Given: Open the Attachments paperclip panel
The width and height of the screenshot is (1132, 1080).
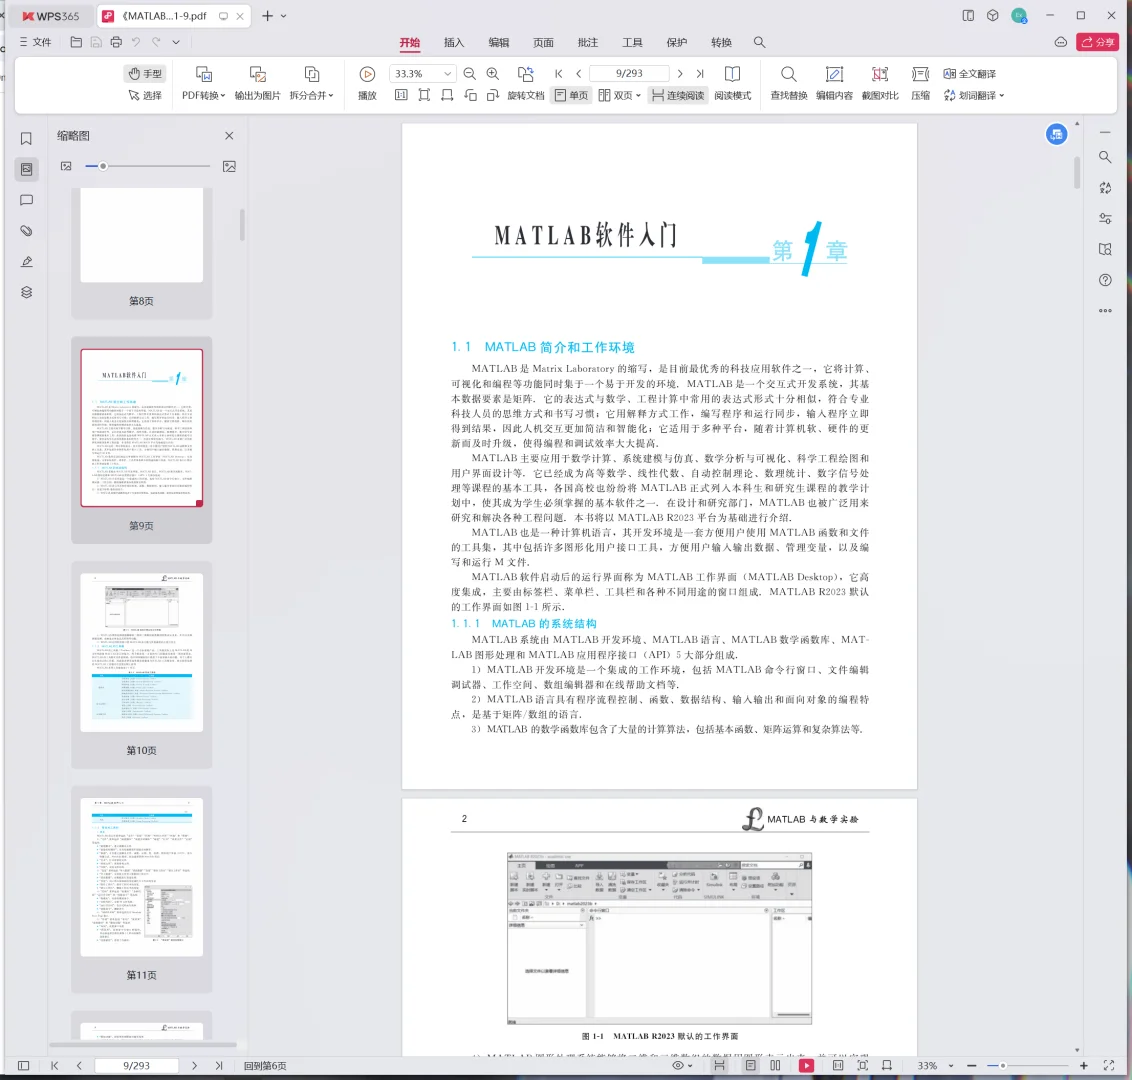Looking at the screenshot, I should (27, 231).
